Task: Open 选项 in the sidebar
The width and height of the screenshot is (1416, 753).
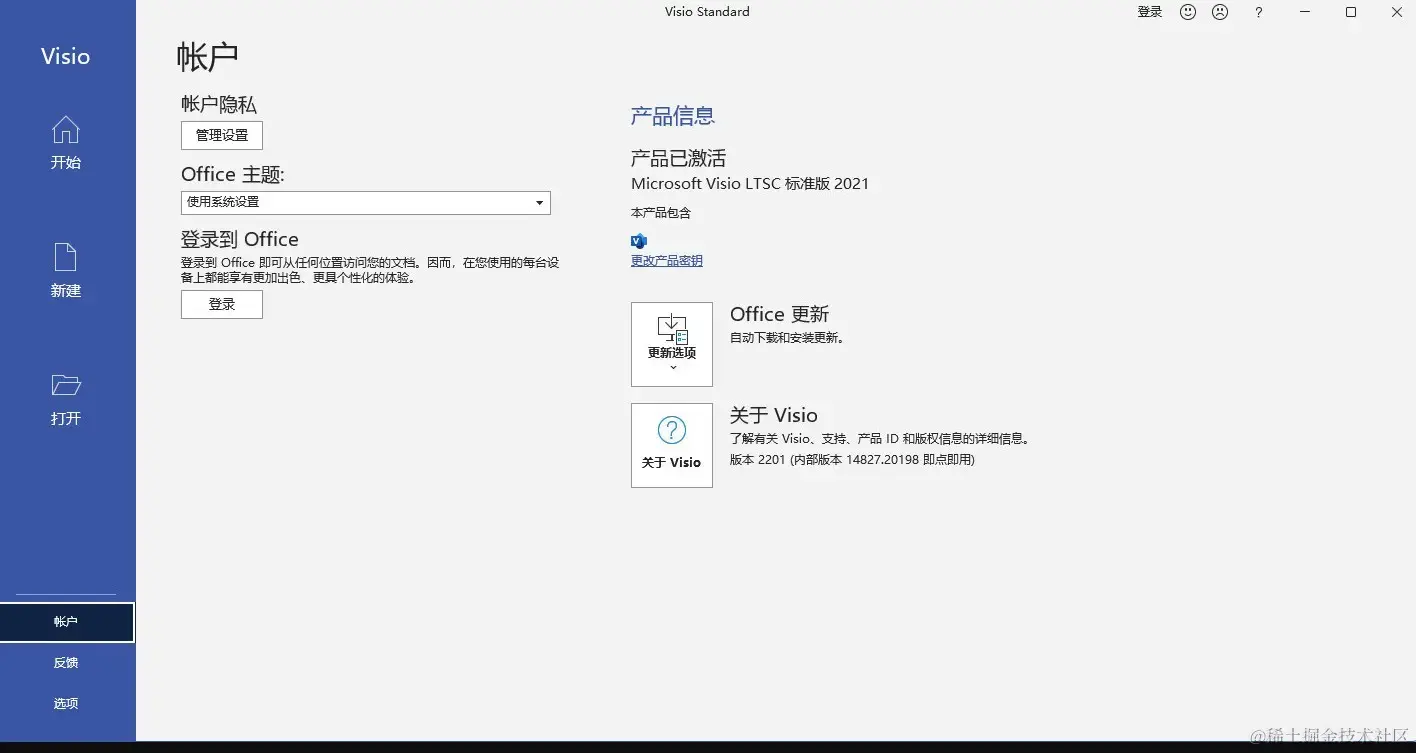Action: (x=66, y=704)
